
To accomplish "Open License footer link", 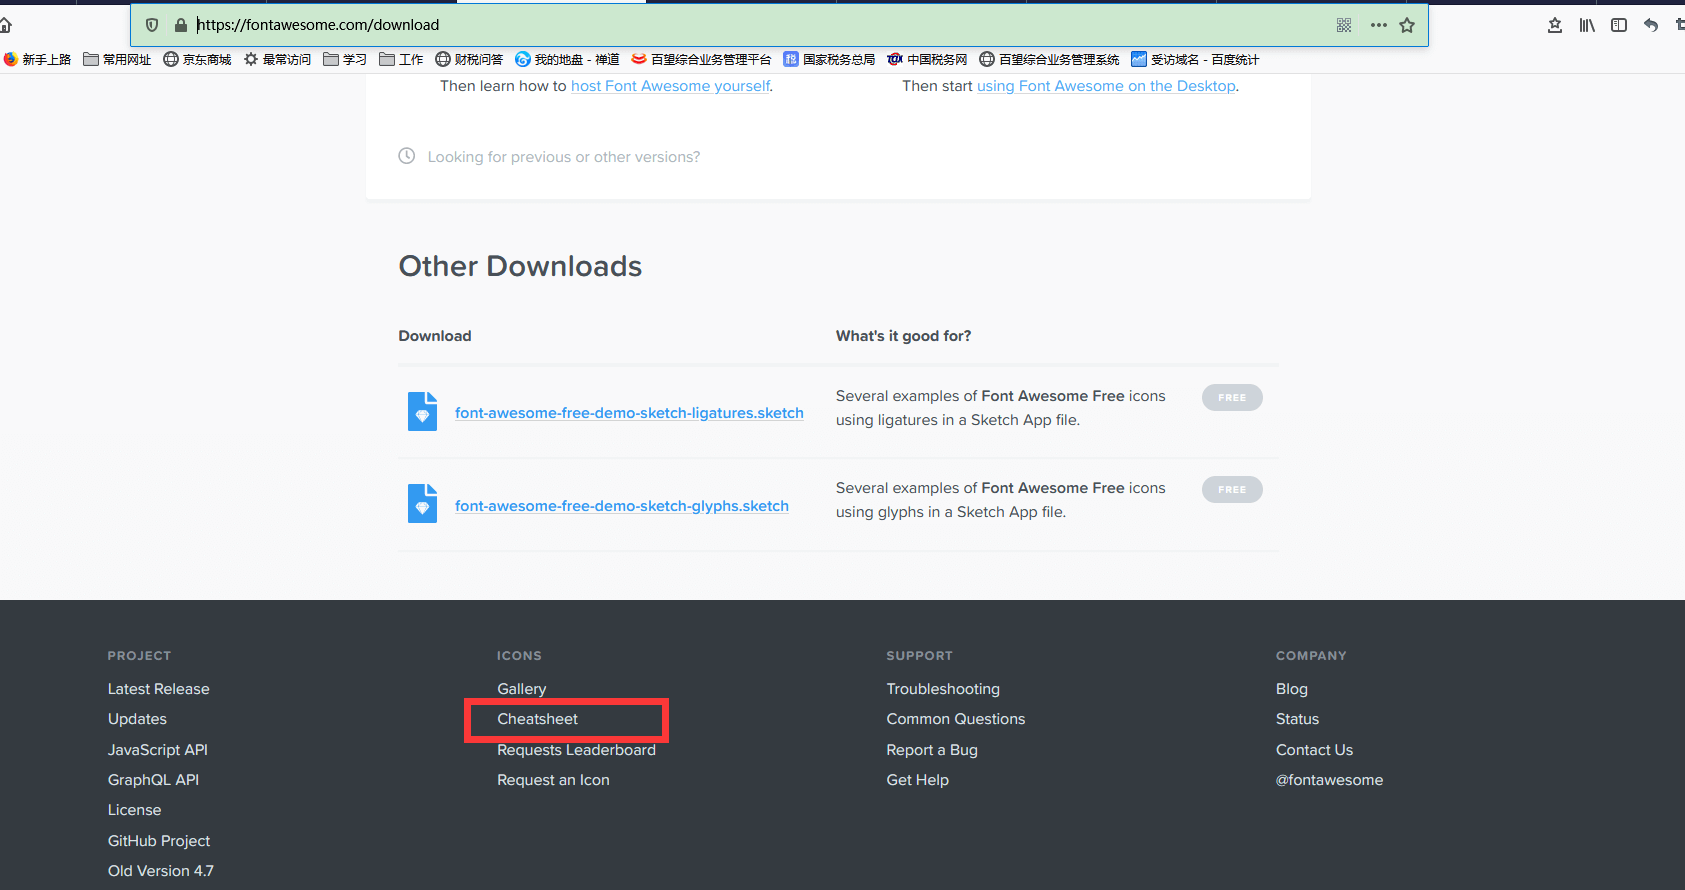I will point(134,810).
